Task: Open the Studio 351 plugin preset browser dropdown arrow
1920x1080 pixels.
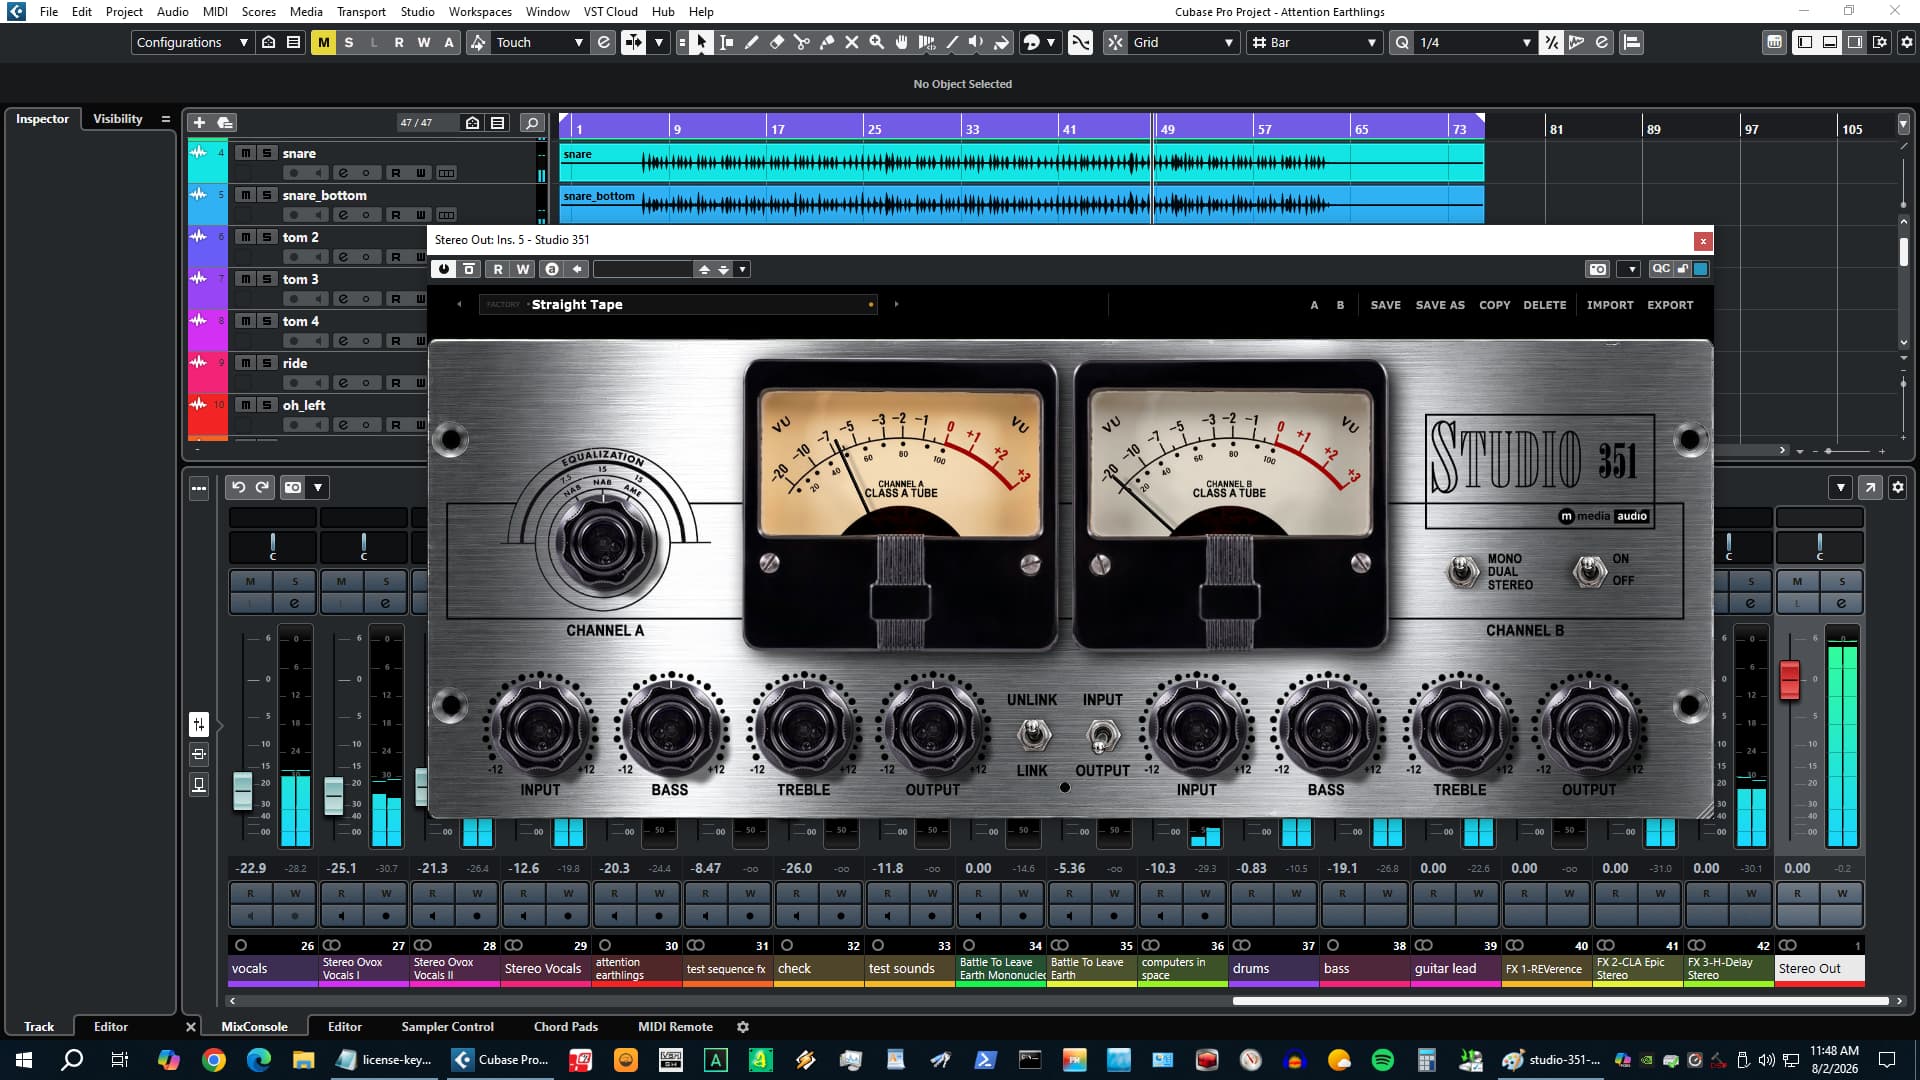Action: coord(742,269)
